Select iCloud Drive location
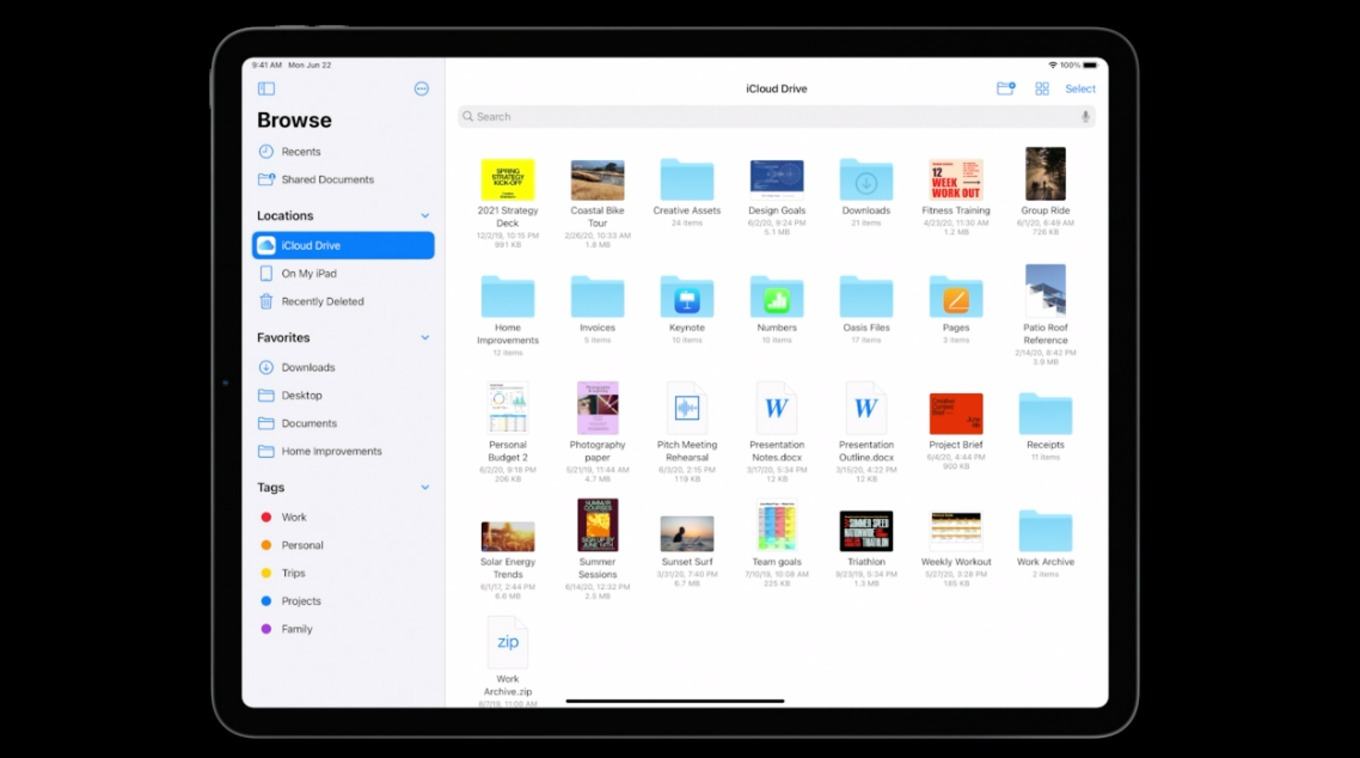1360x758 pixels. 343,245
